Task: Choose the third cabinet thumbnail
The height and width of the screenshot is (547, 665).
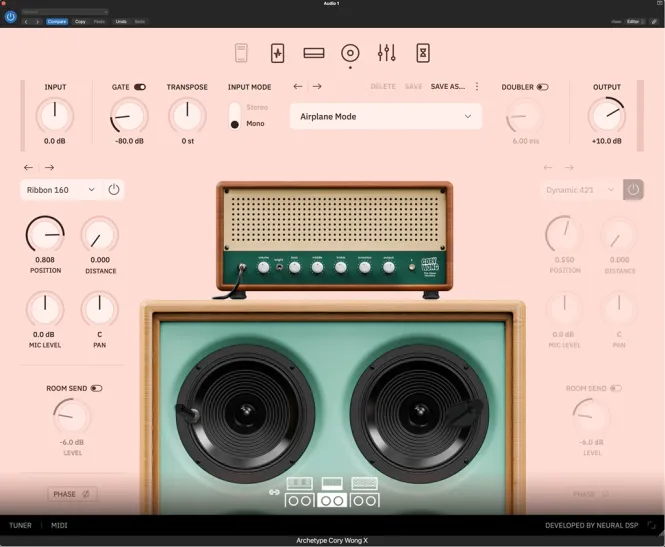Action: pyautogui.click(x=365, y=501)
